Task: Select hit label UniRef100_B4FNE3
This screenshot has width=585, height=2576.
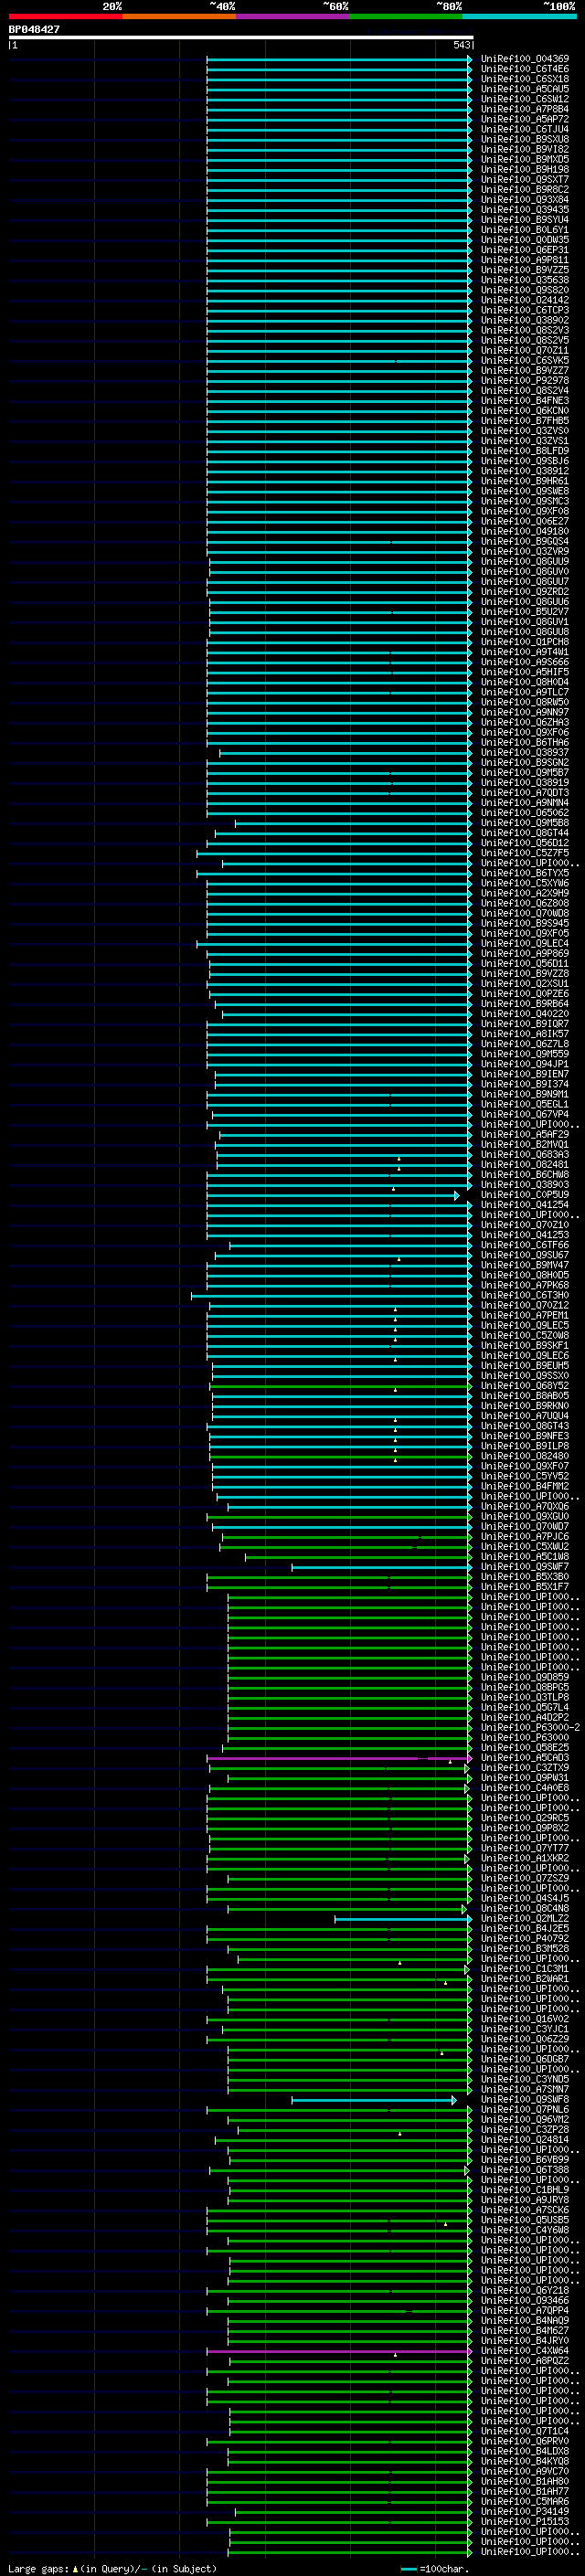Action: 524,401
